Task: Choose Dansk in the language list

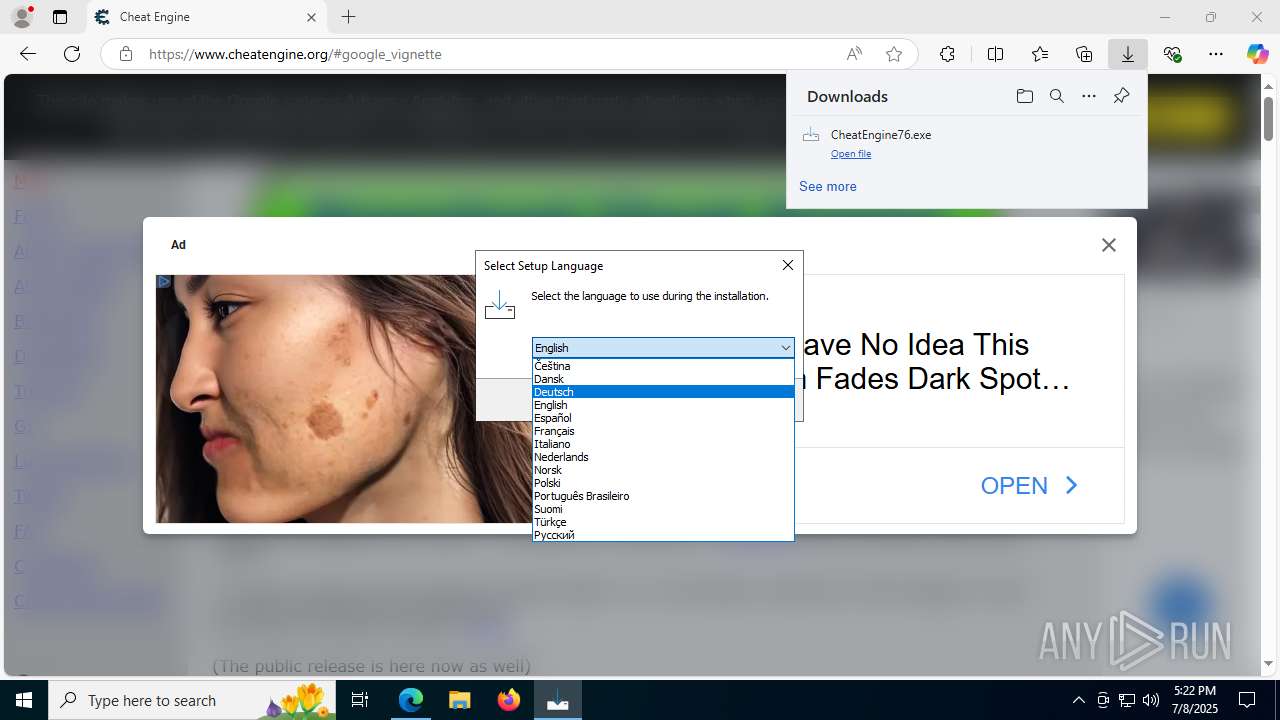Action: tap(663, 379)
